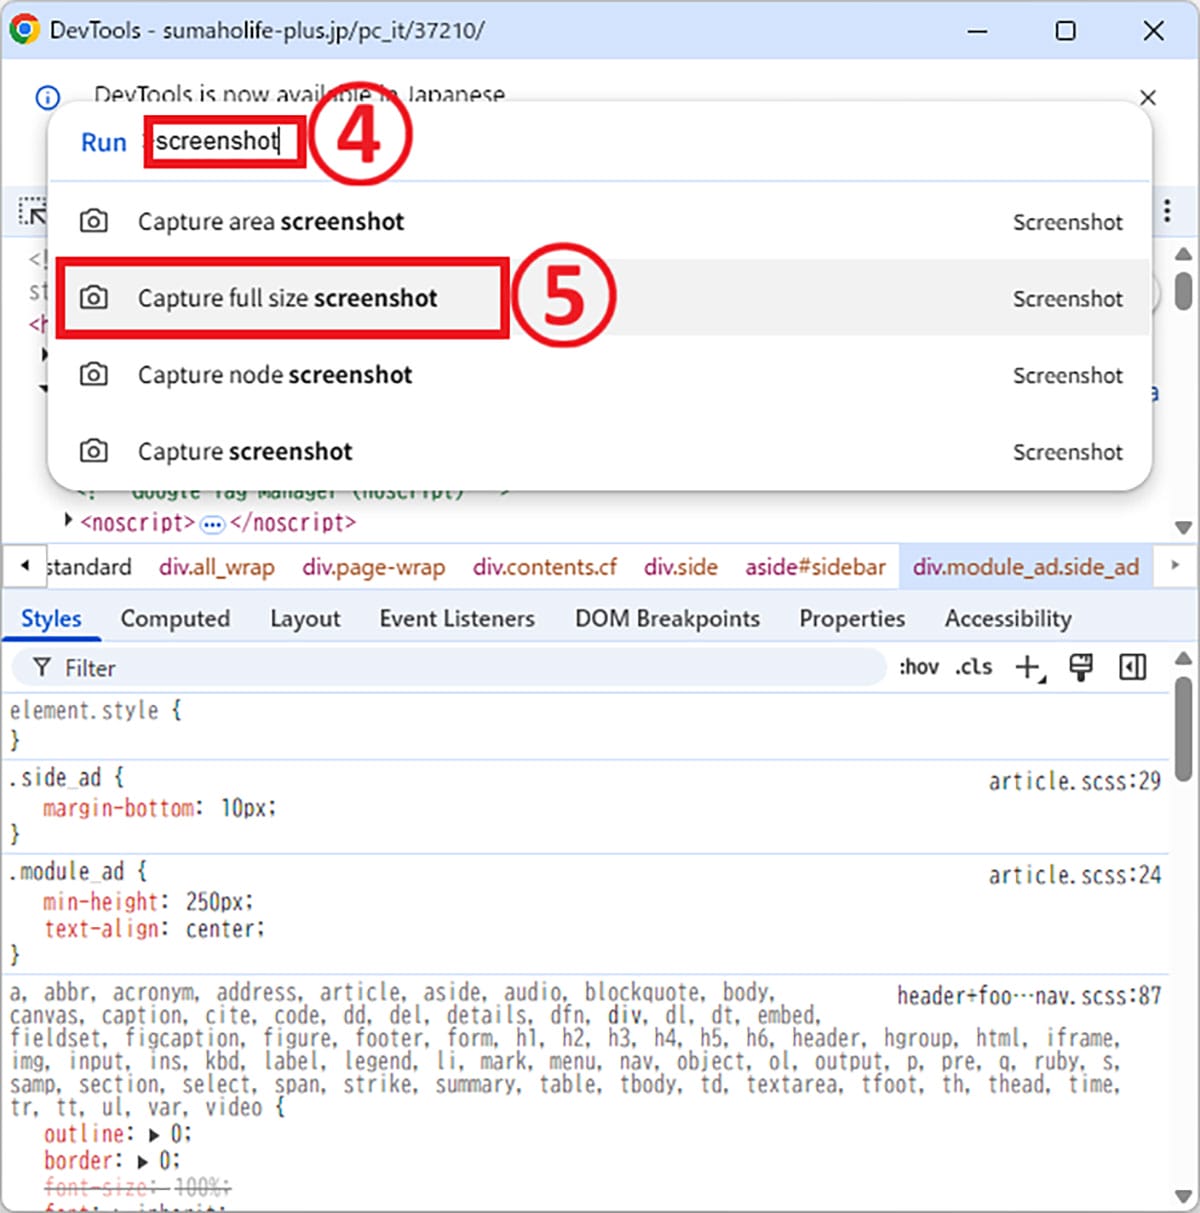Open article.scss:29 source link
The image size is (1200, 1213).
(x=1074, y=781)
